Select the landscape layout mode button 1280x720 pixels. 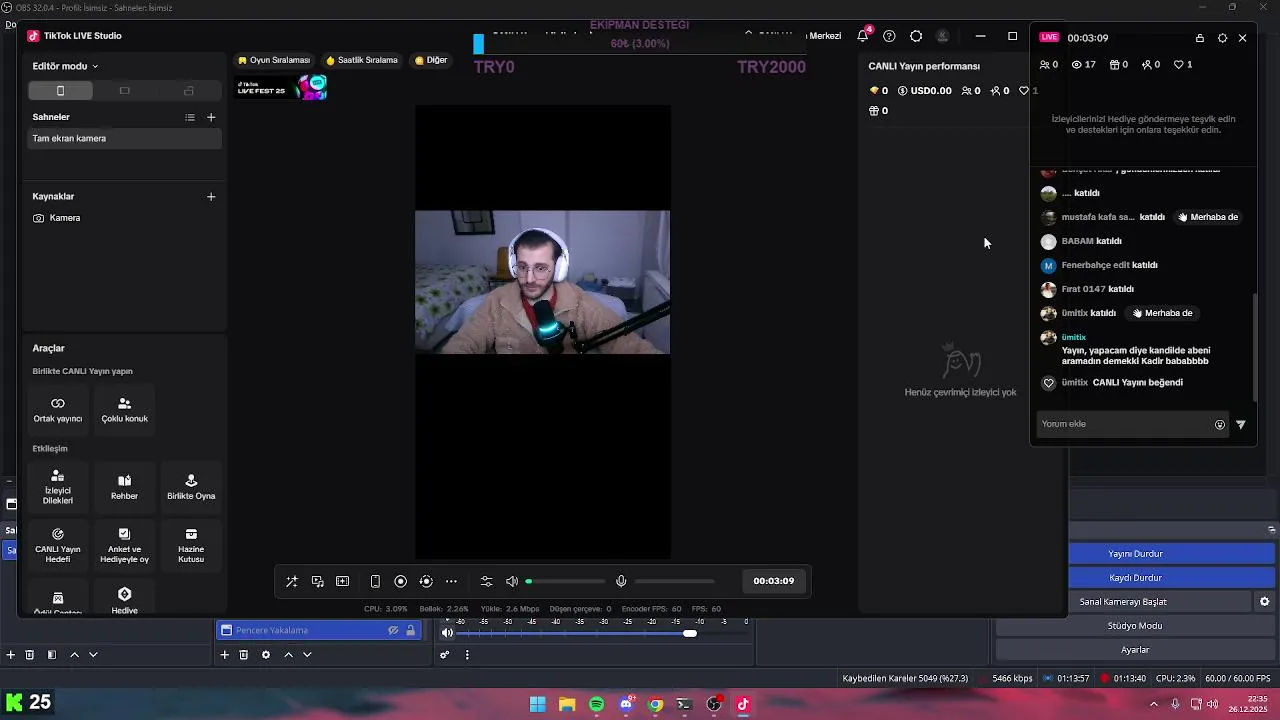(125, 91)
